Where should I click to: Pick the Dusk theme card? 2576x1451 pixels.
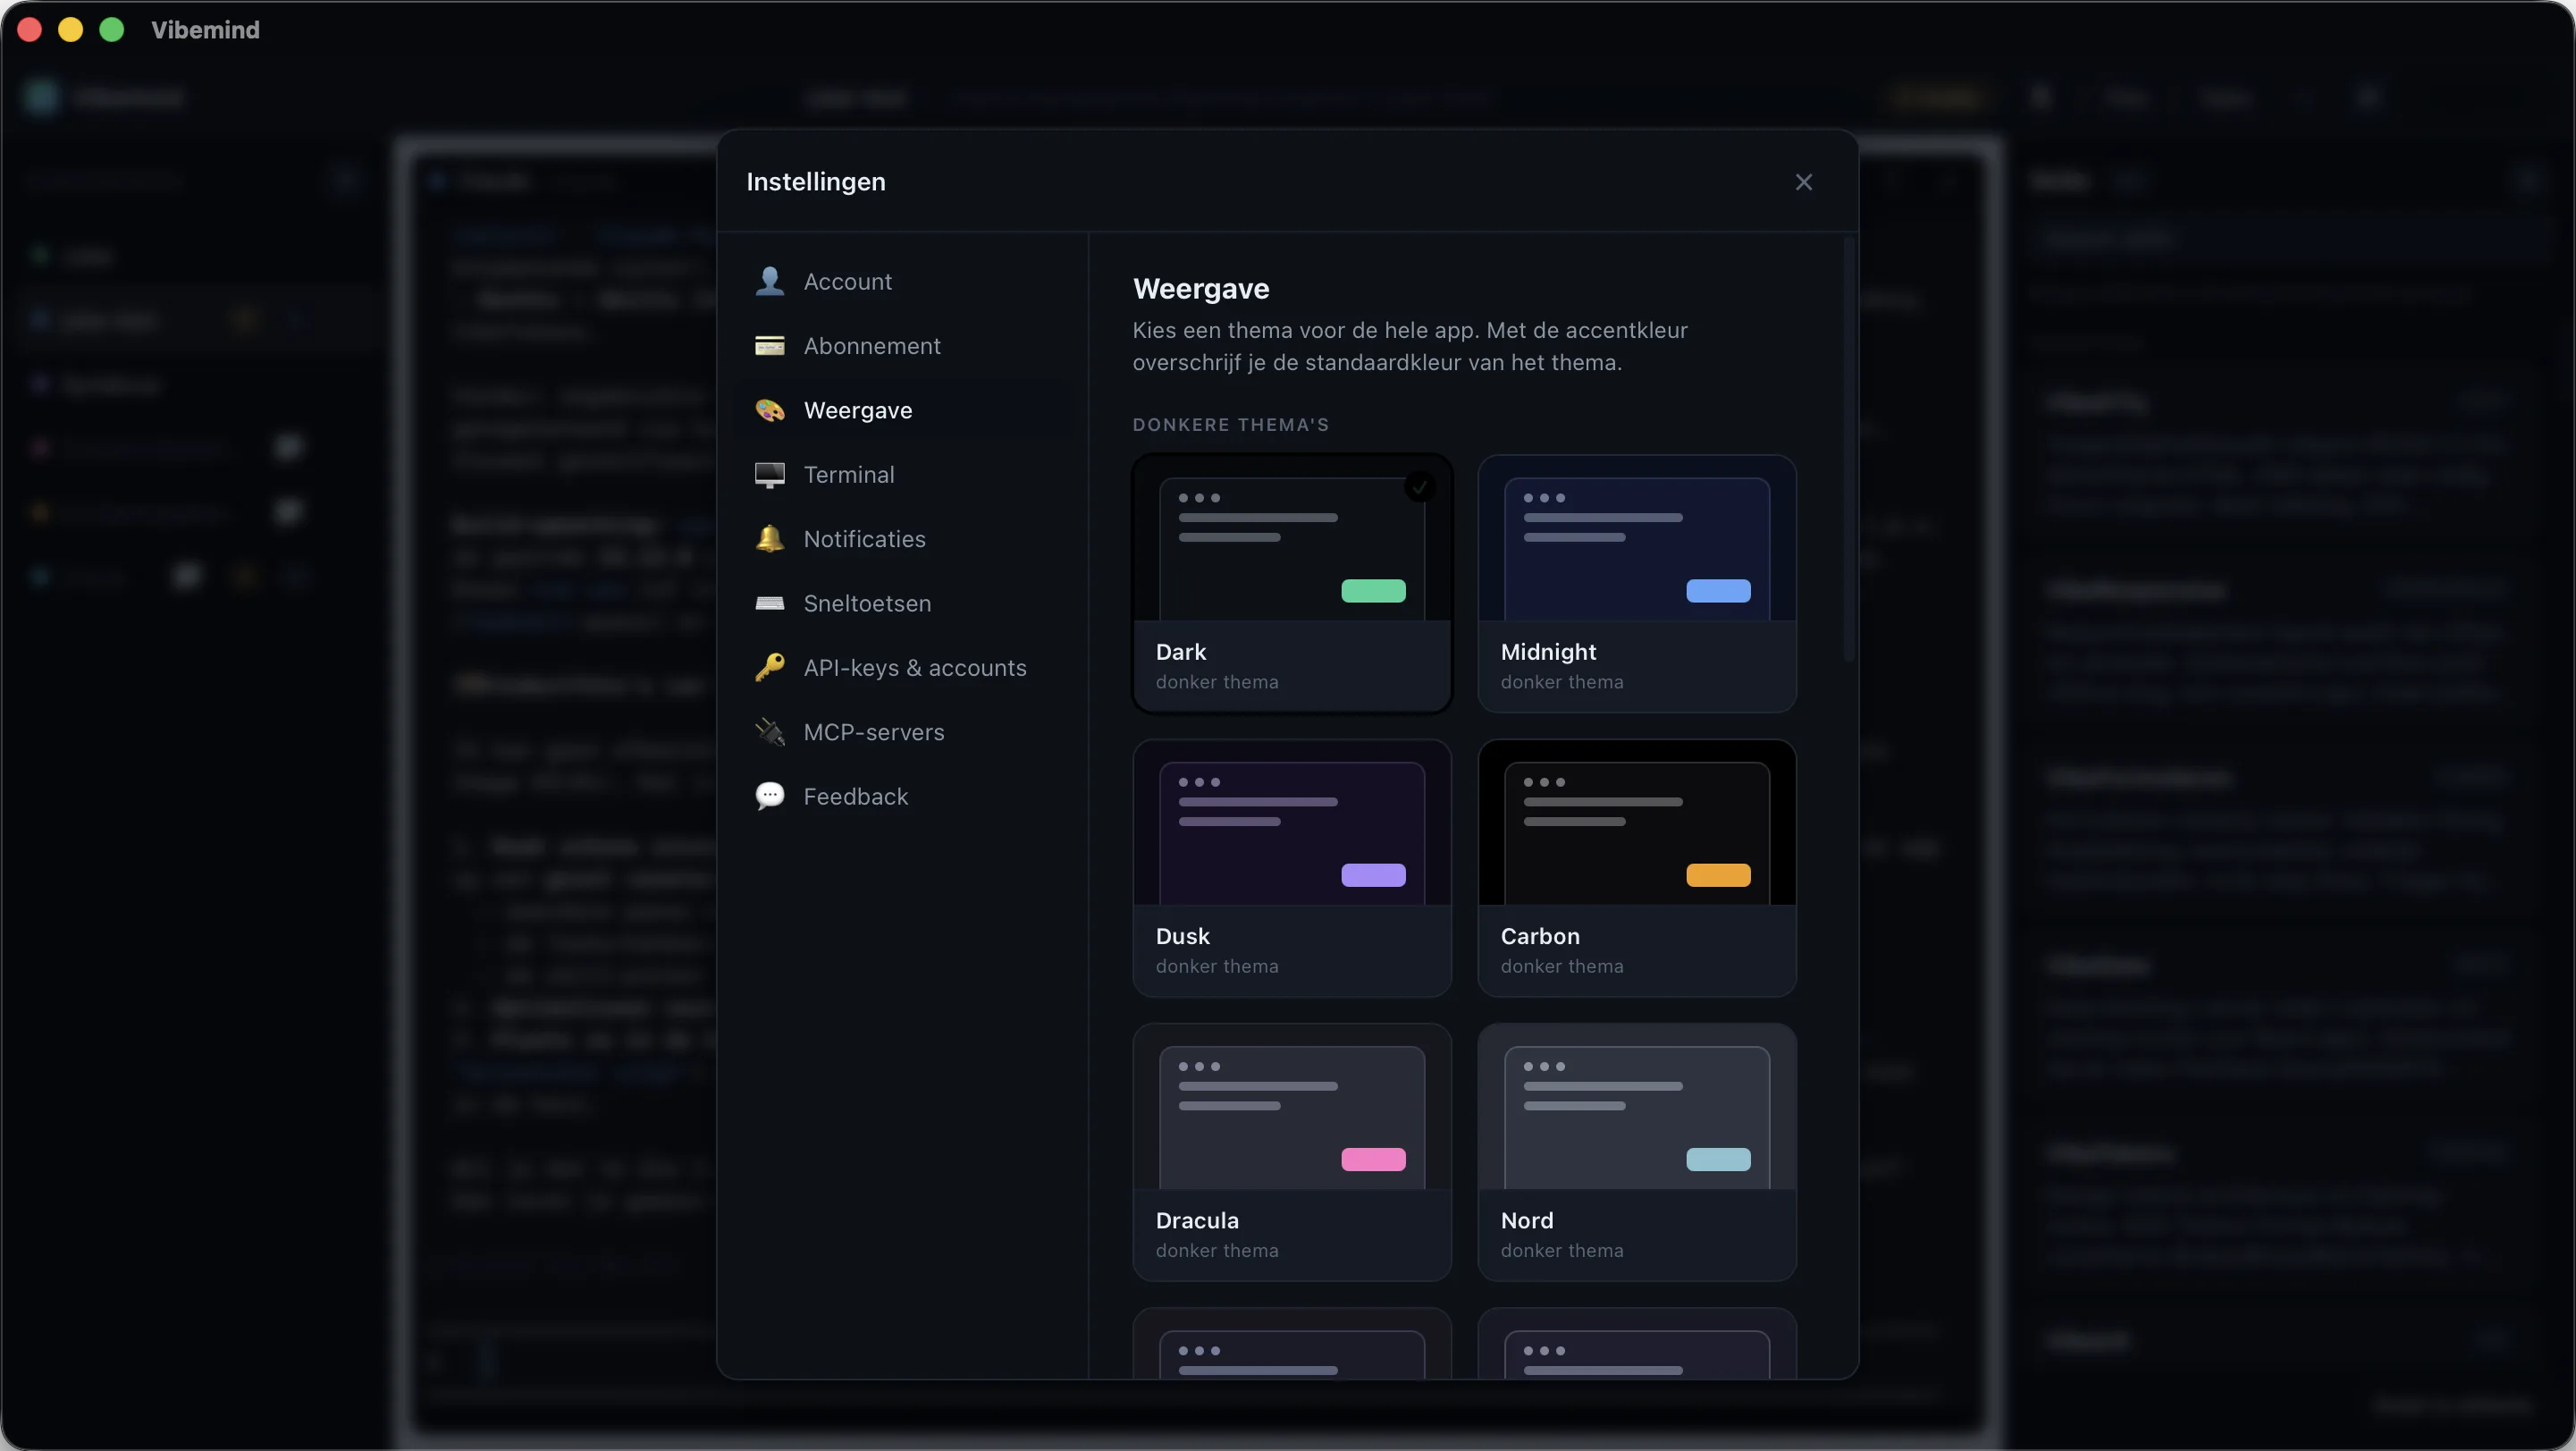tap(1292, 868)
